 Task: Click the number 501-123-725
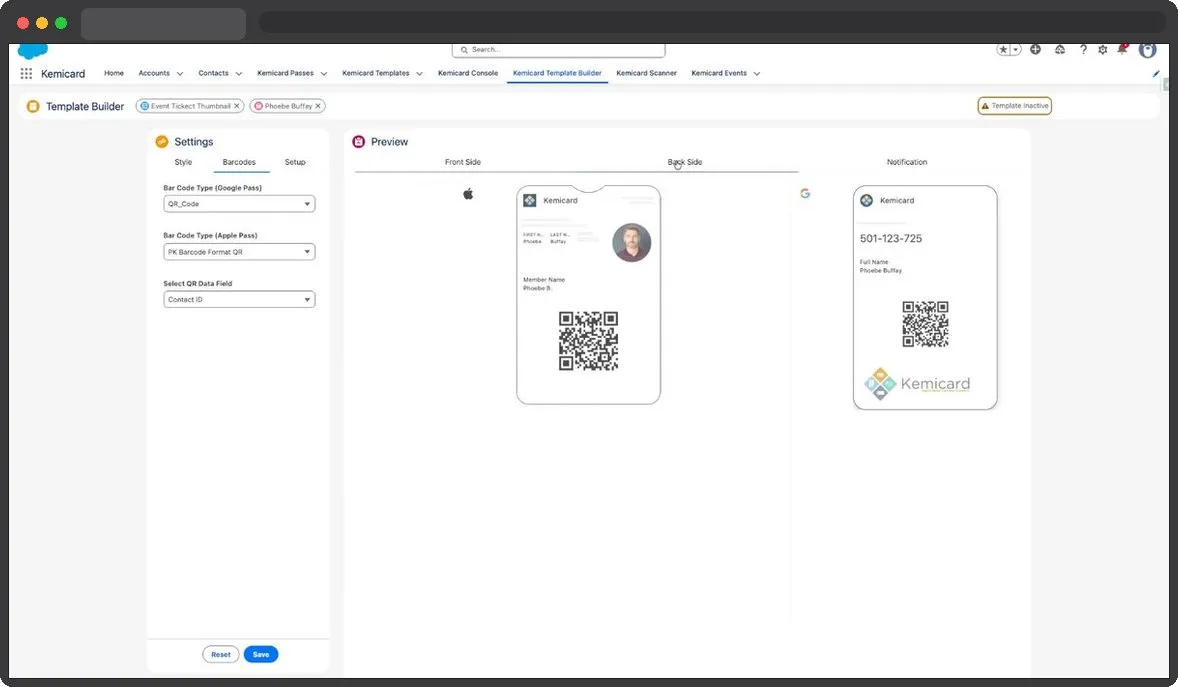891,238
